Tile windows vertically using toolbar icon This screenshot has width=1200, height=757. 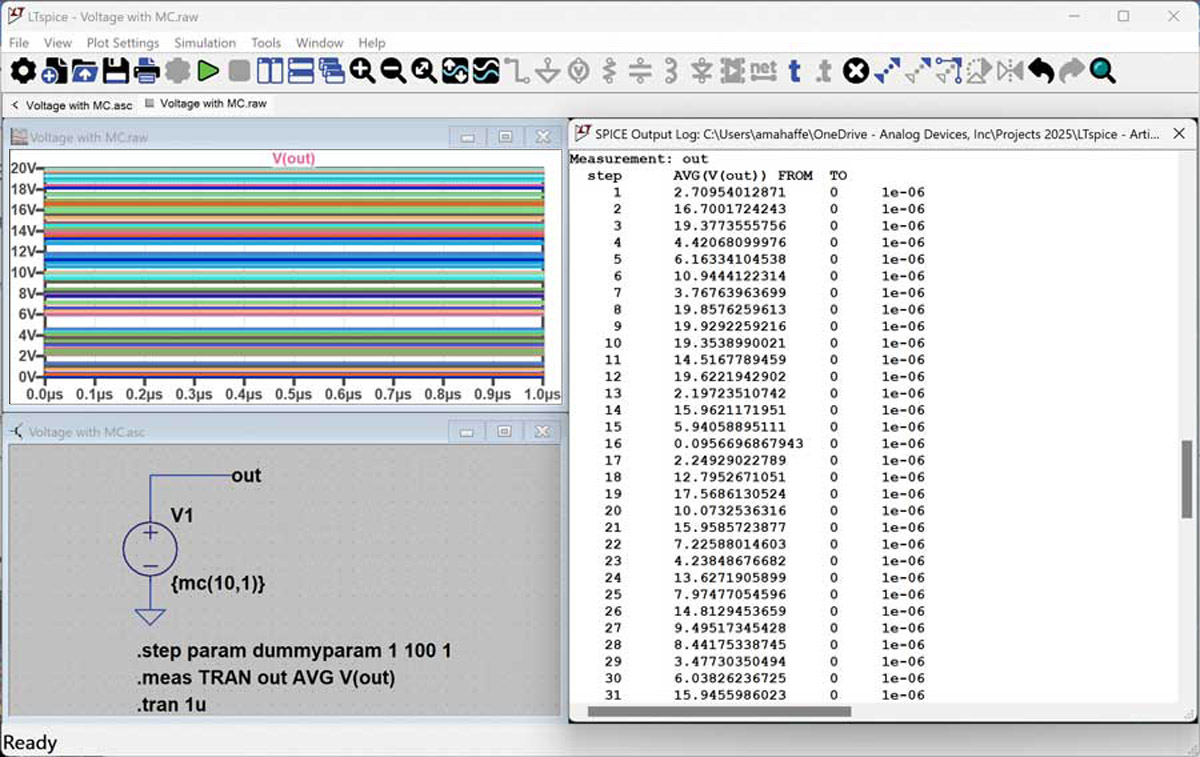coord(270,71)
